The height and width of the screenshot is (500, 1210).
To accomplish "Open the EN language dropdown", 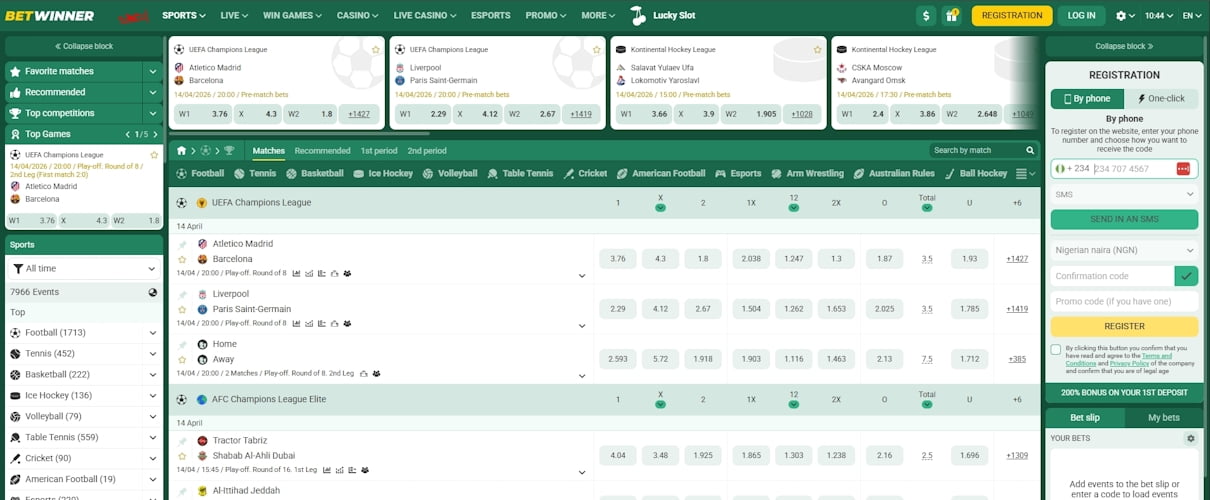I will (1192, 15).
